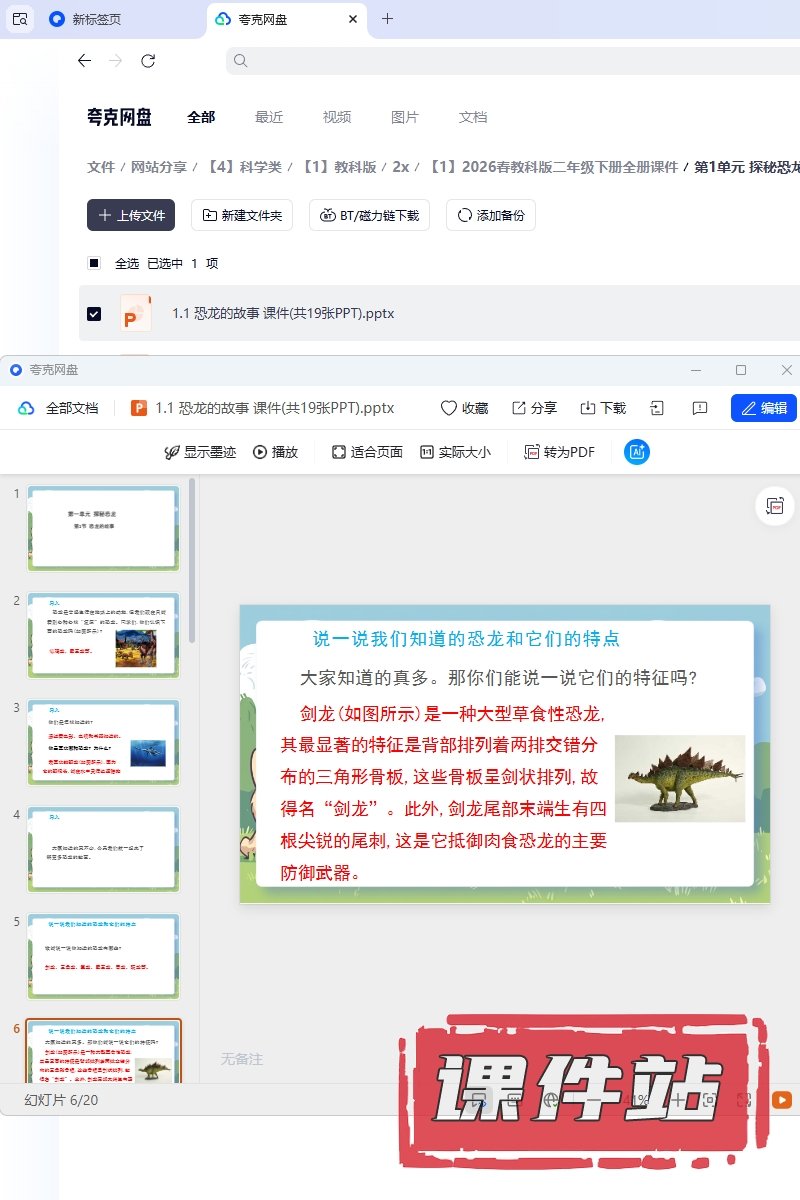Refresh the browser page
Image resolution: width=800 pixels, height=1200 pixels.
click(148, 61)
